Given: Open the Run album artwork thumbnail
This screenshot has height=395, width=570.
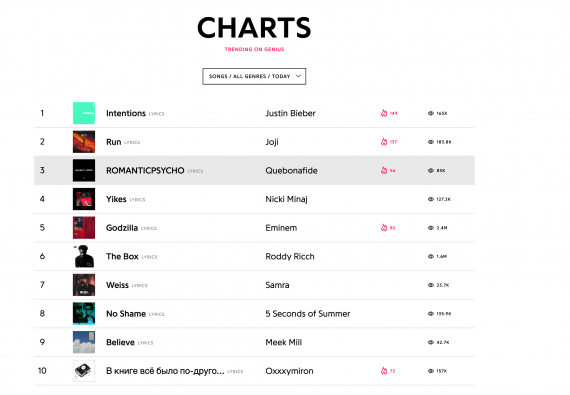Looking at the screenshot, I should click(84, 142).
